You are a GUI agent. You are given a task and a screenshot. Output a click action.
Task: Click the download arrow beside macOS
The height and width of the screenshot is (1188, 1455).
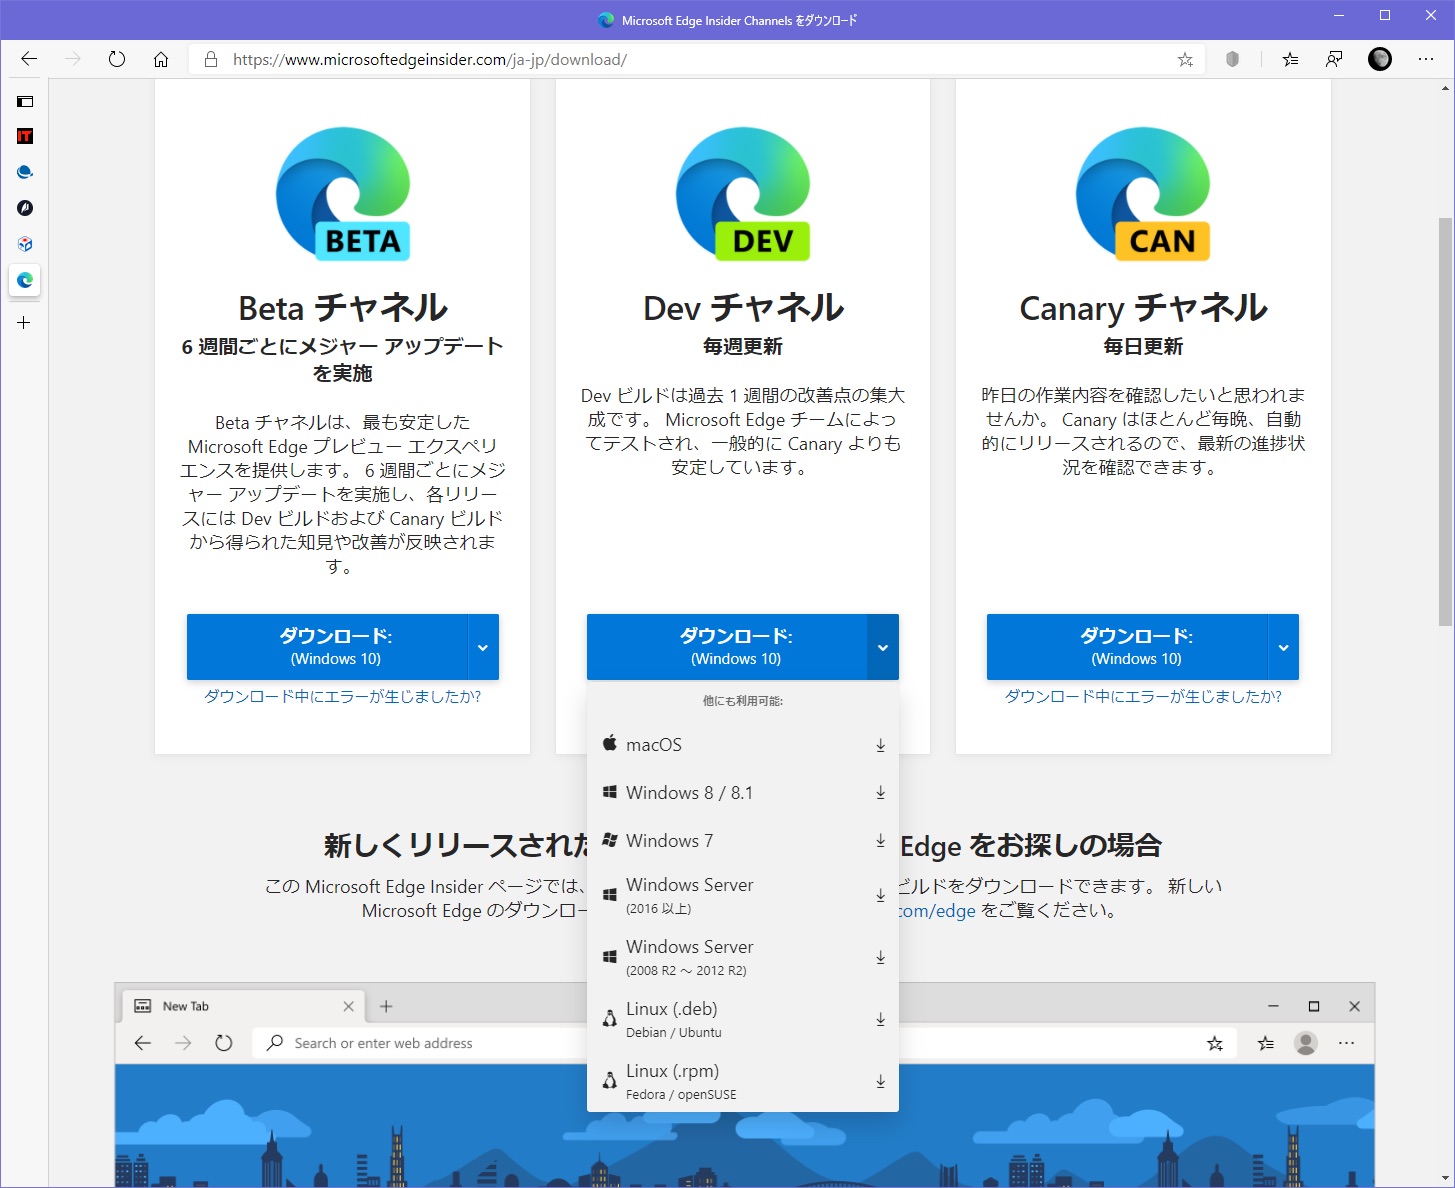881,745
